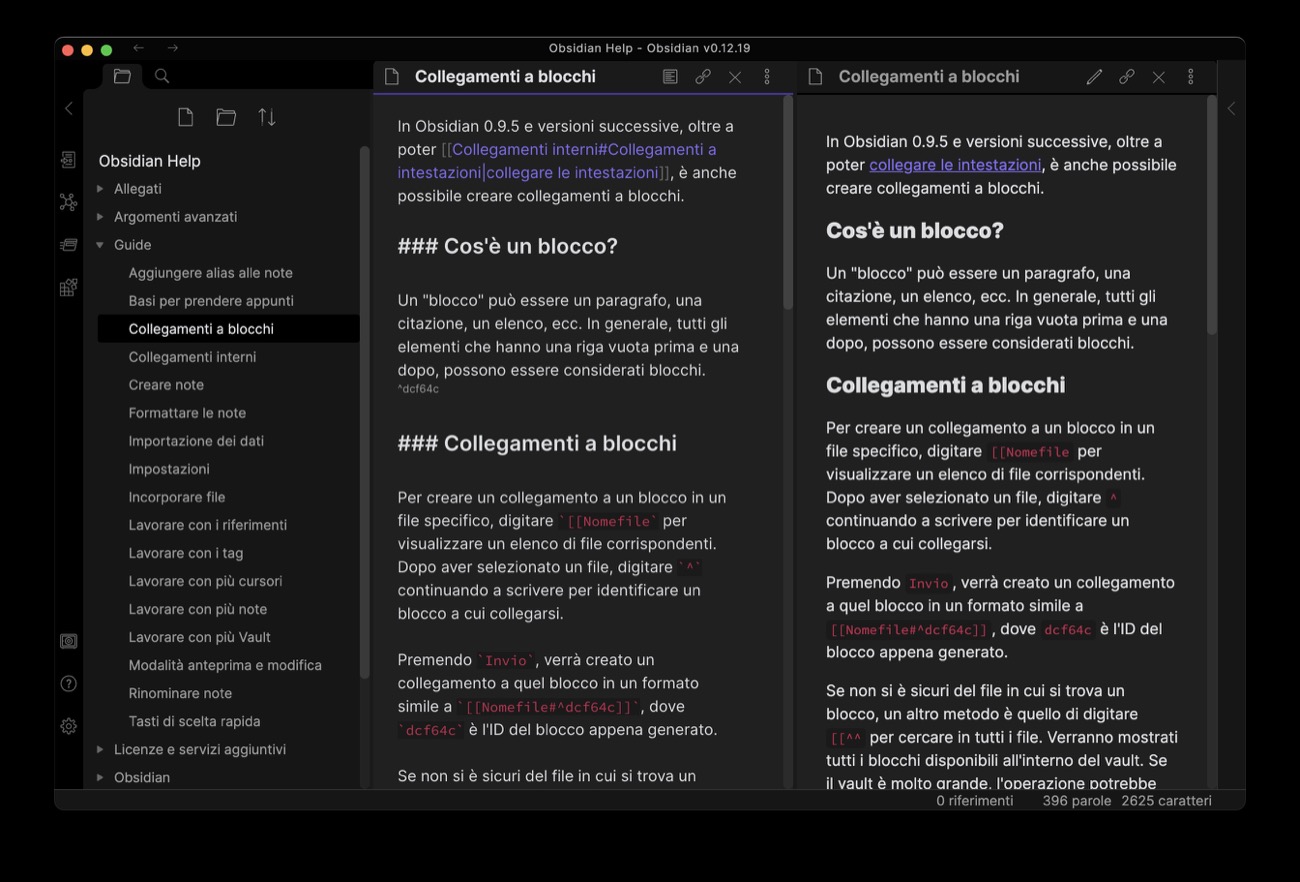Toggle preview mode in the left pane

point(670,77)
